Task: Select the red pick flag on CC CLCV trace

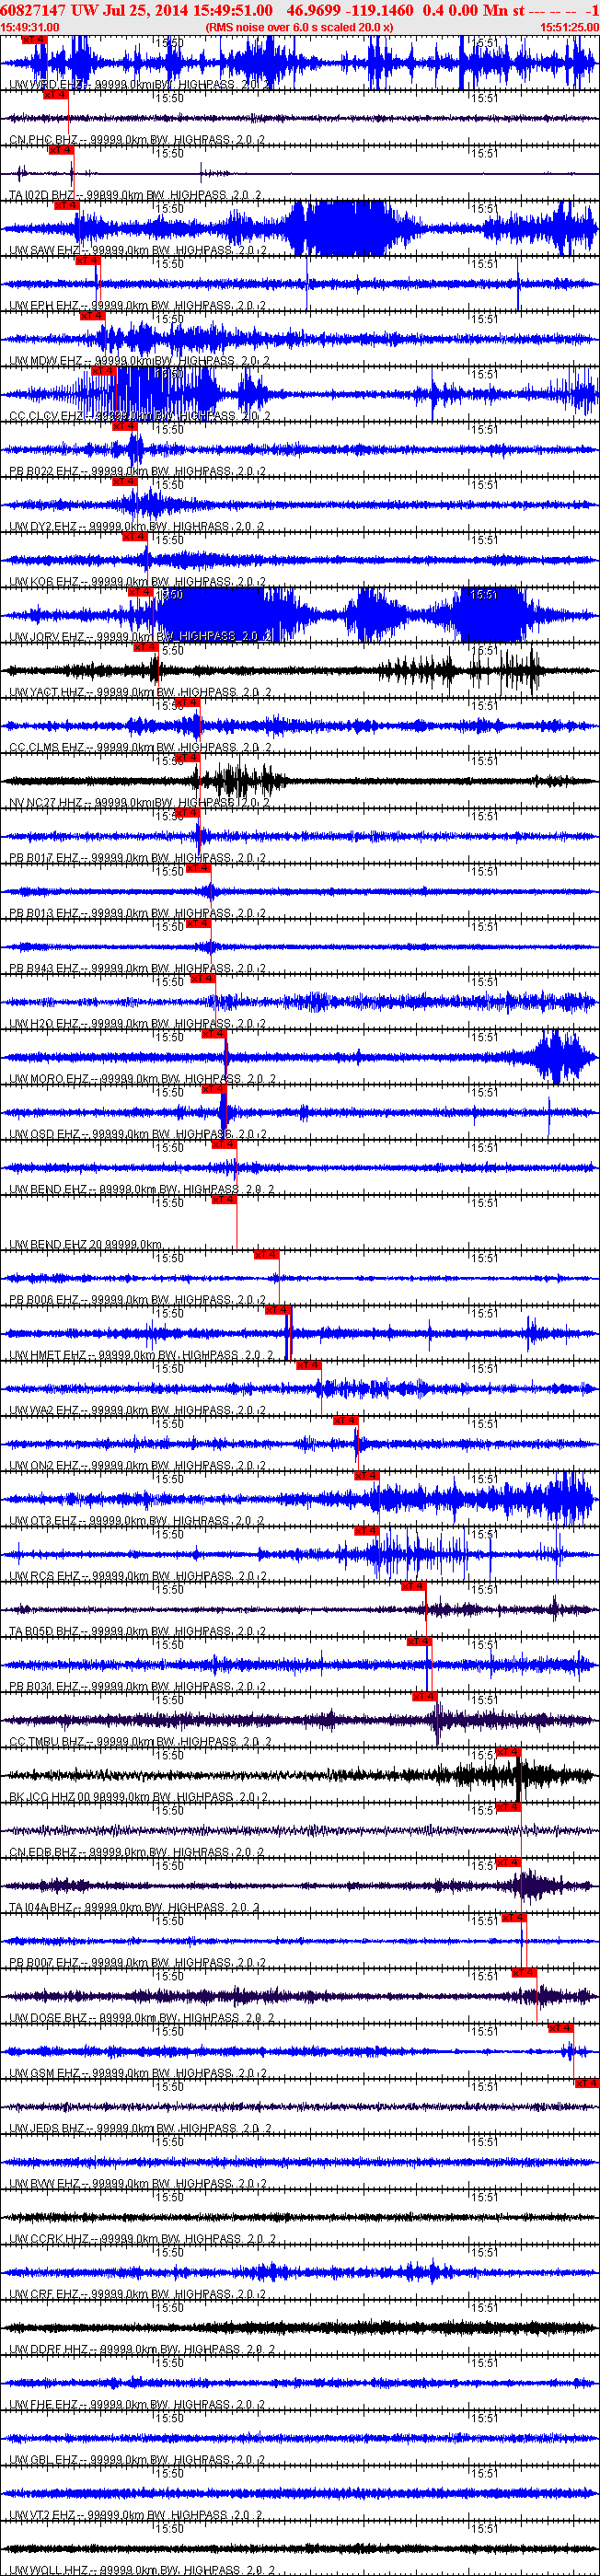Action: [x=103, y=371]
